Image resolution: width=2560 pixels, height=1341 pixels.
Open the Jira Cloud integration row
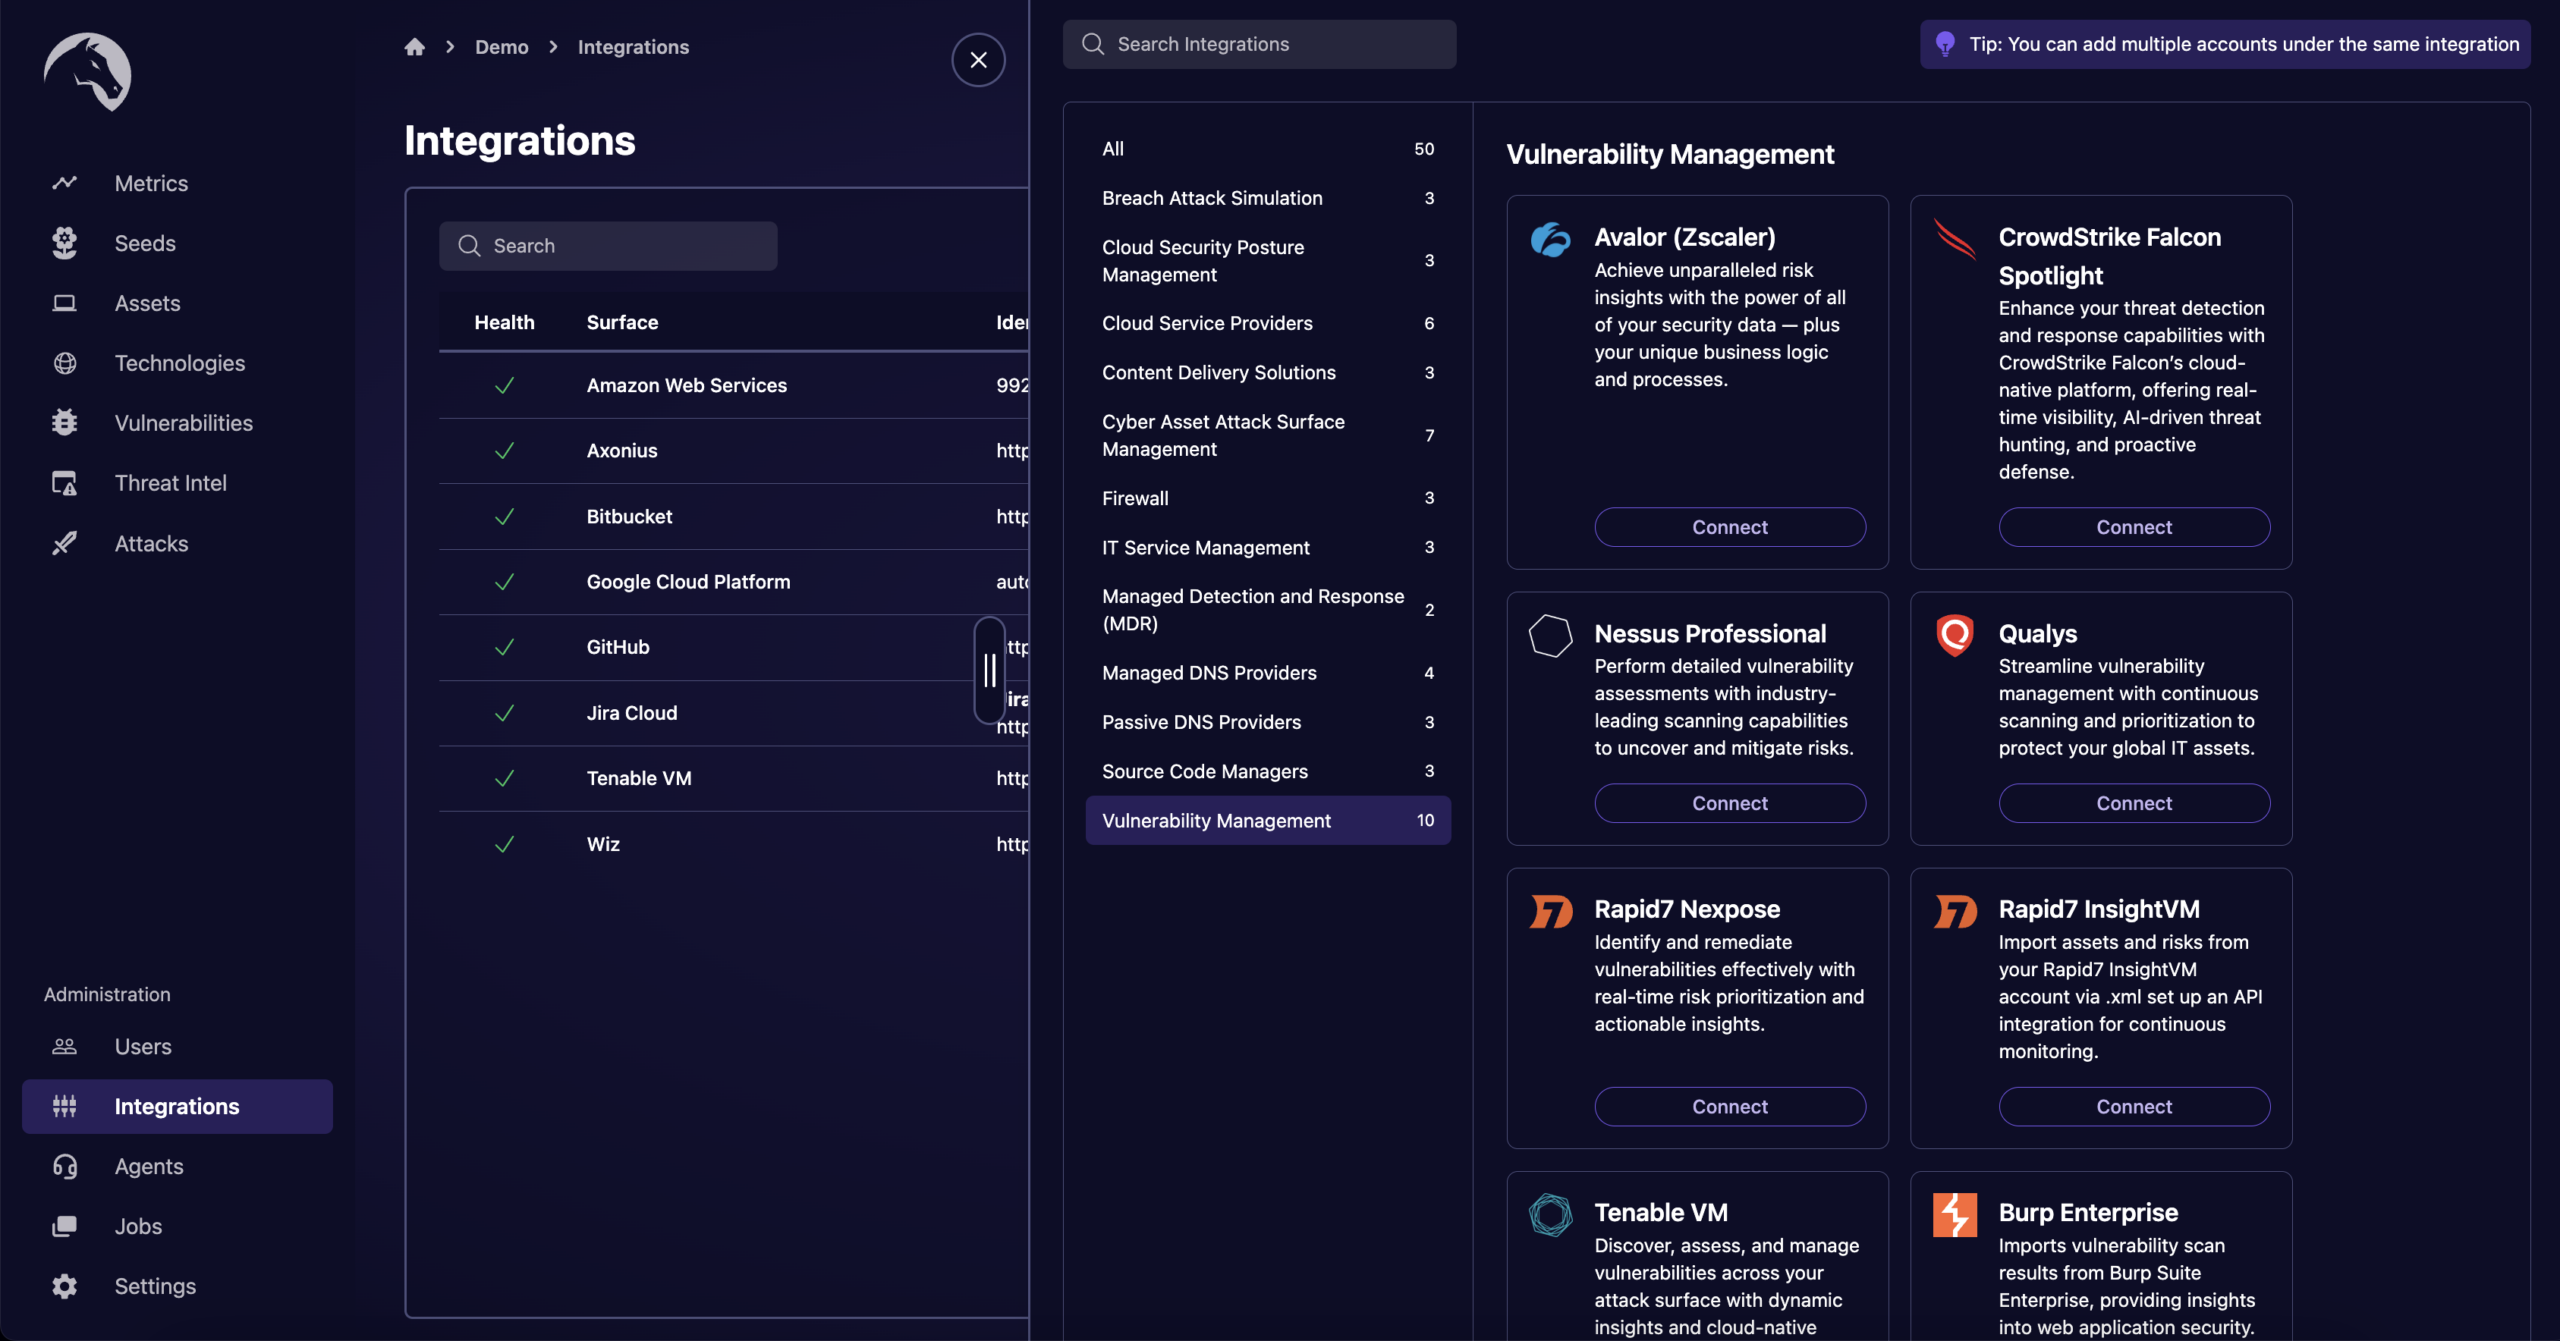[x=733, y=713]
